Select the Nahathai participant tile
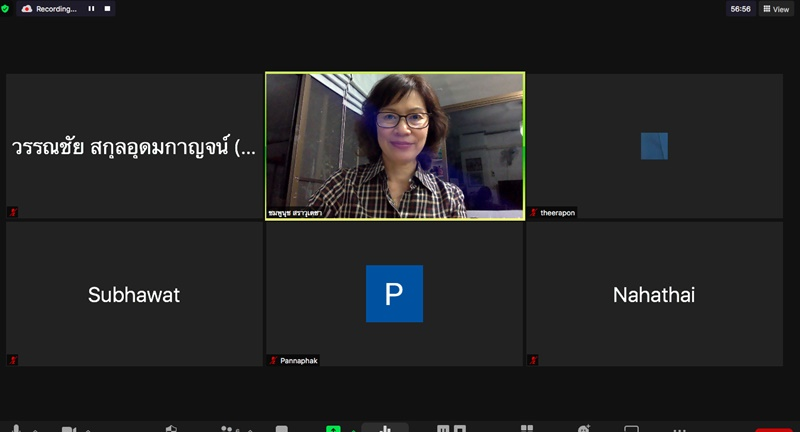800x432 pixels. coord(653,294)
